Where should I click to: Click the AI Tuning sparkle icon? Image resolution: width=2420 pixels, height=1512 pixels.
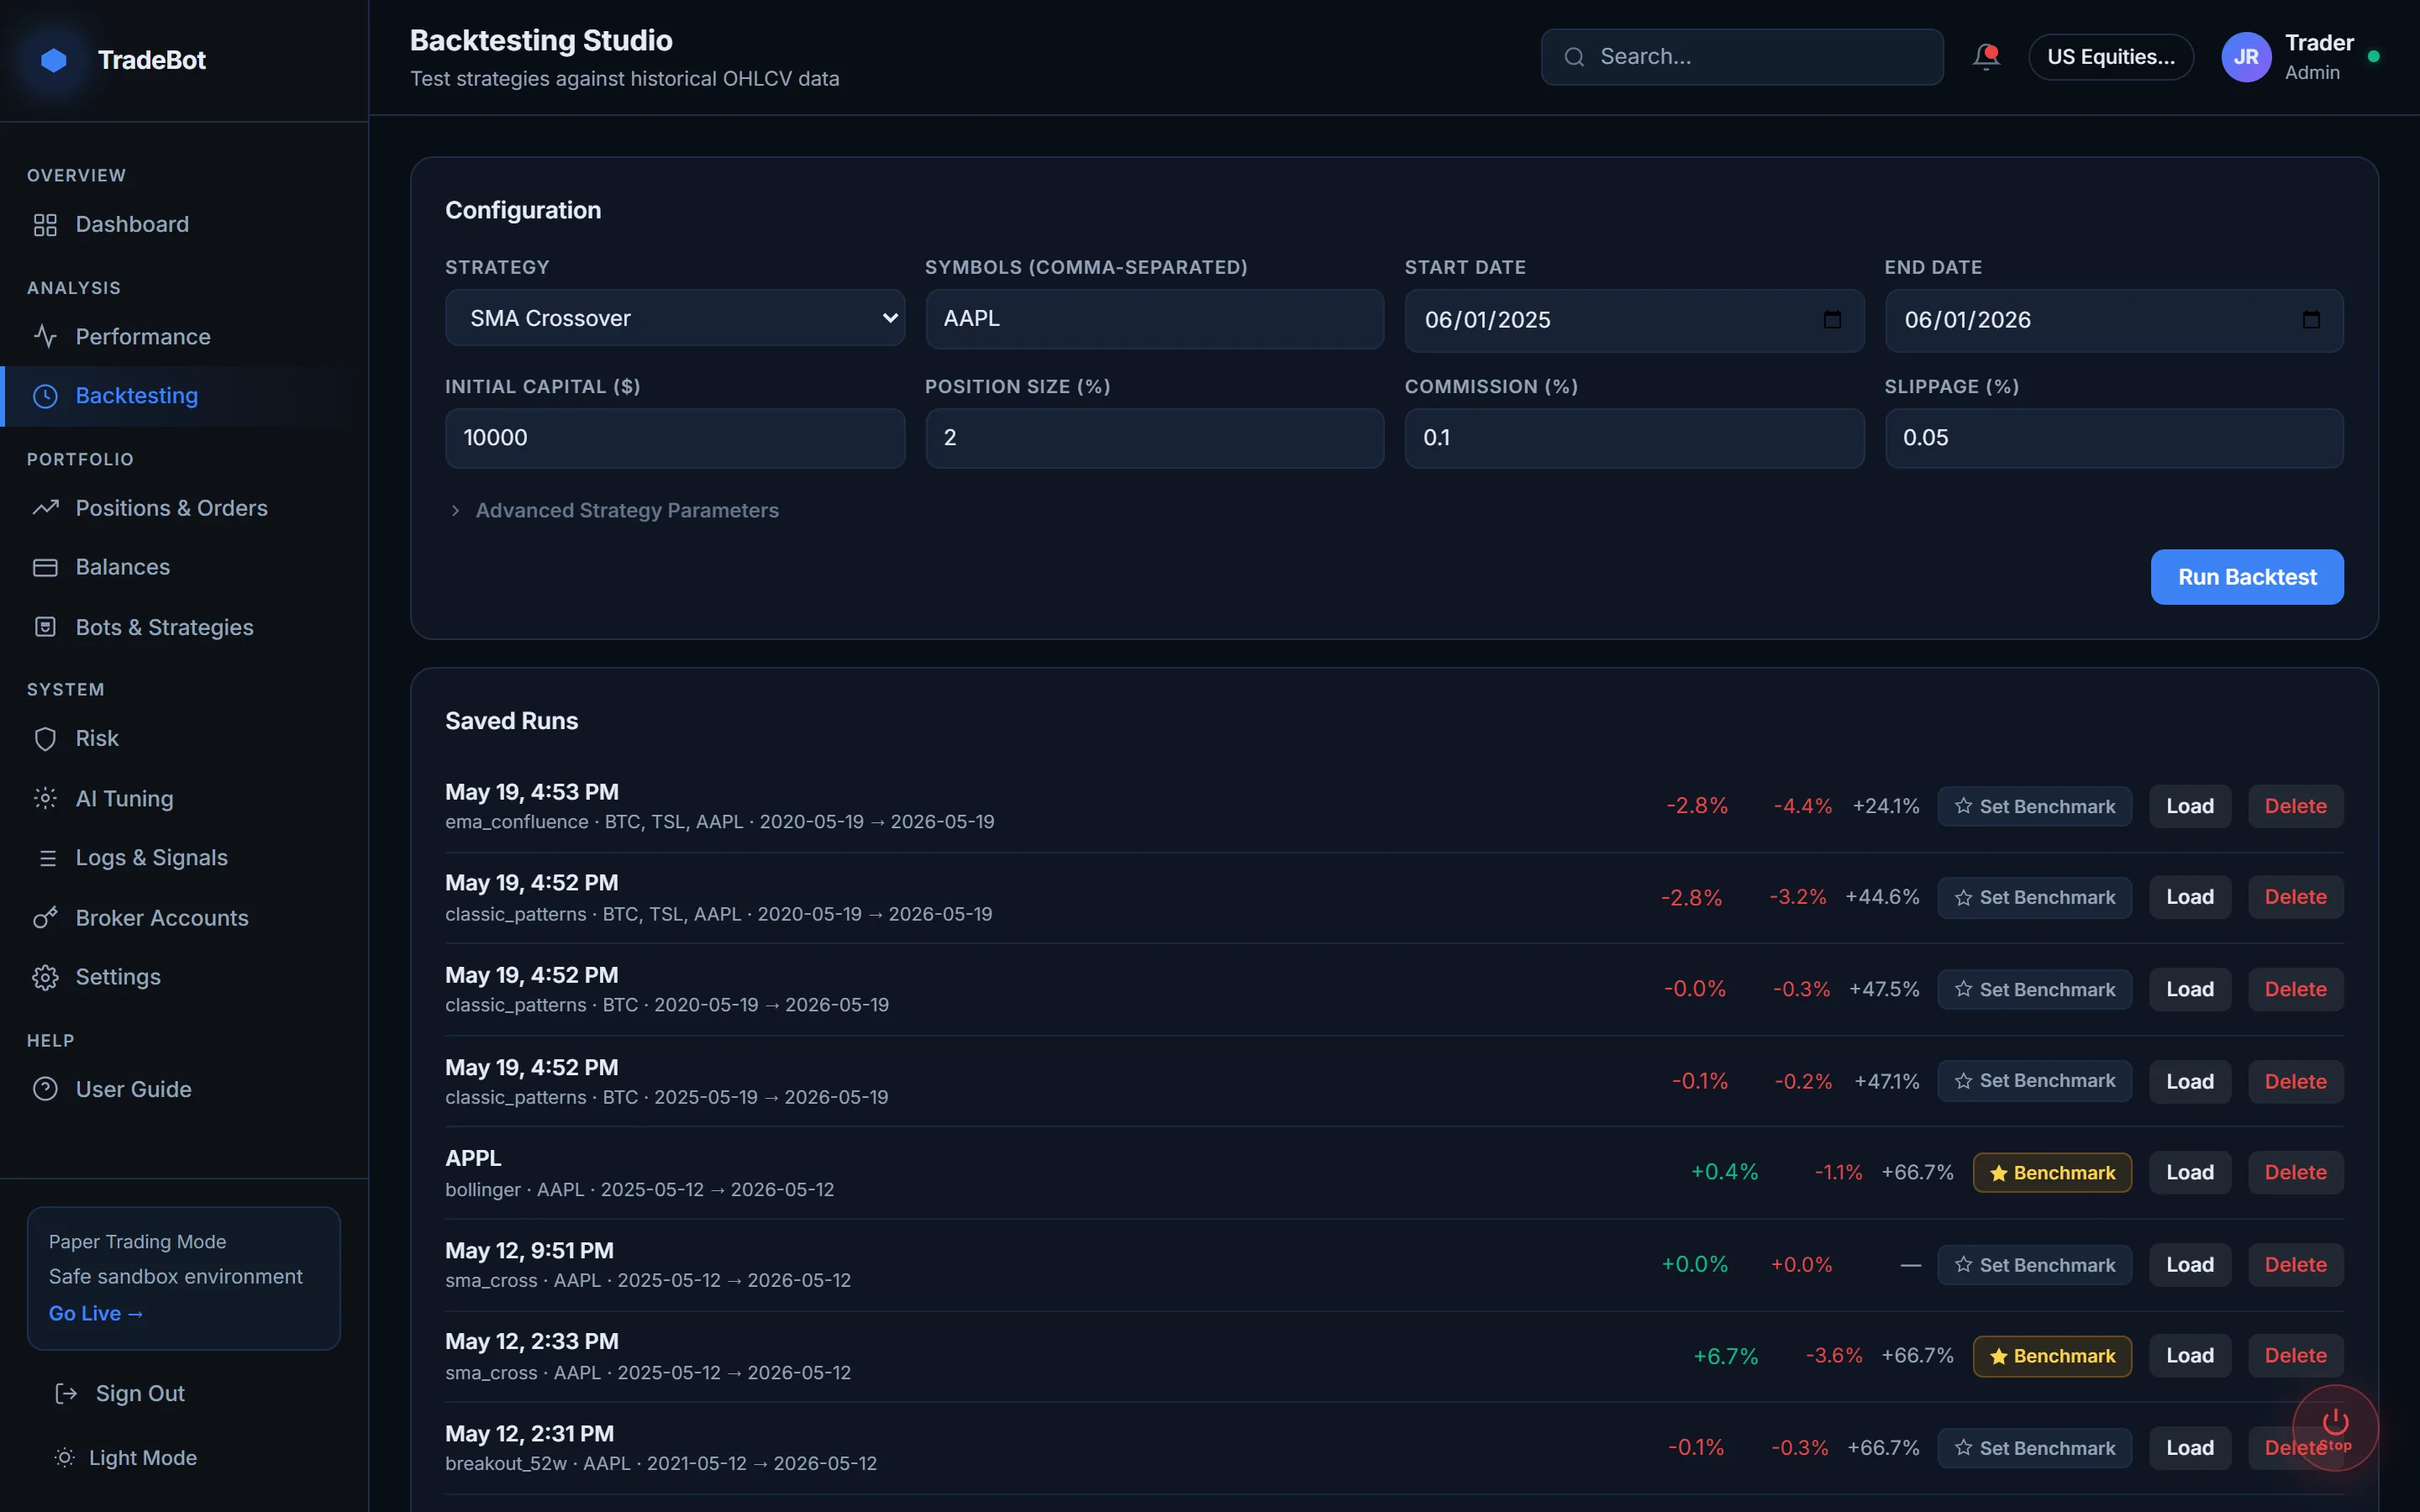(x=45, y=798)
